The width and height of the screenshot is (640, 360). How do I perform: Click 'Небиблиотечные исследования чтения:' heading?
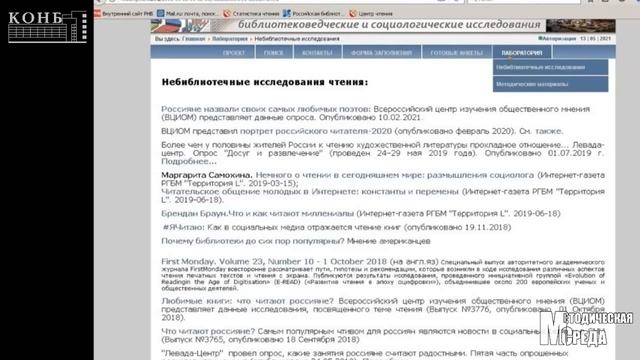[x=264, y=82]
